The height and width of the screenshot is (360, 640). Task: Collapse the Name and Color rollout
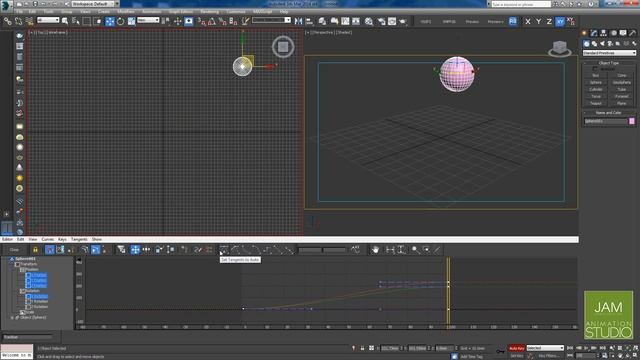tap(609, 113)
